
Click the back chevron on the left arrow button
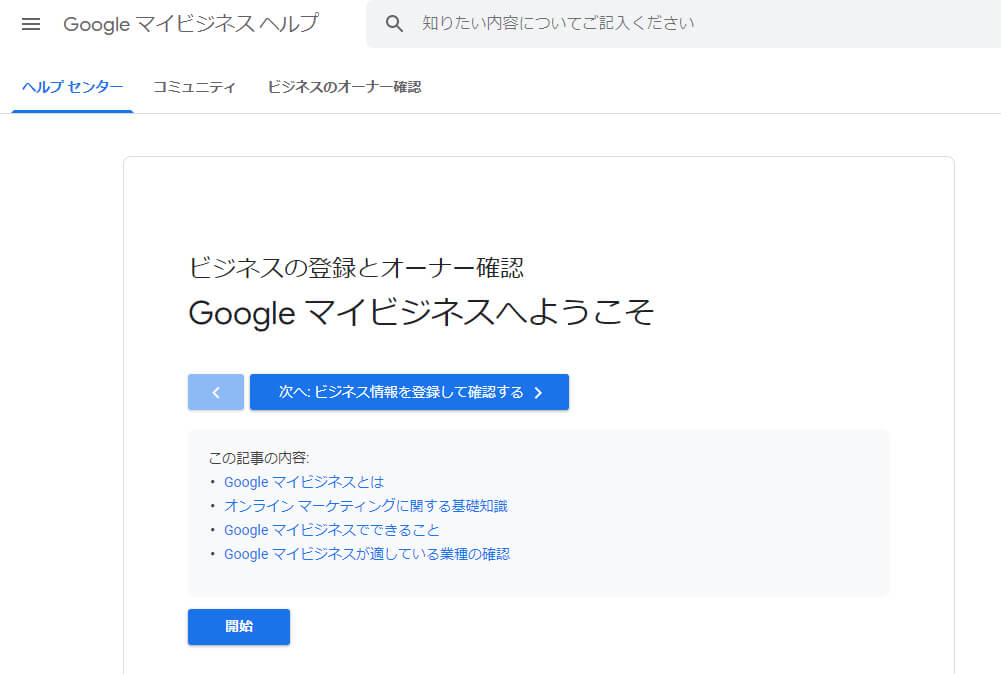pos(215,391)
